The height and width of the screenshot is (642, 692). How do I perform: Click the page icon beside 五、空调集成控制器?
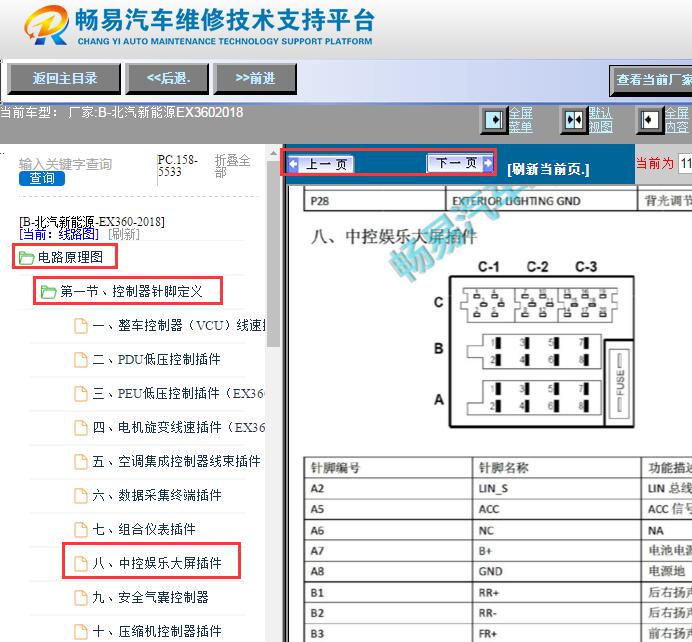[x=80, y=462]
